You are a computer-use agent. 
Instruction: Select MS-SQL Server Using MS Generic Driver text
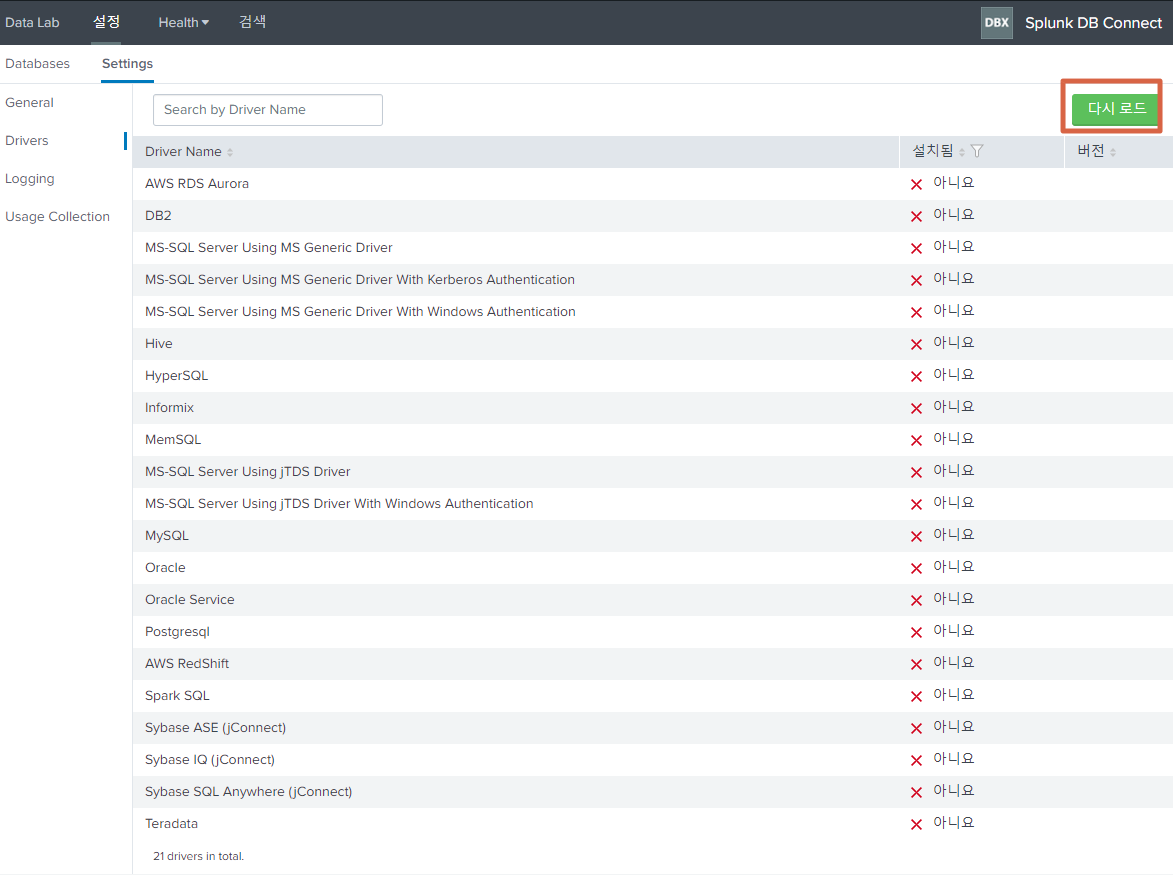tap(269, 248)
